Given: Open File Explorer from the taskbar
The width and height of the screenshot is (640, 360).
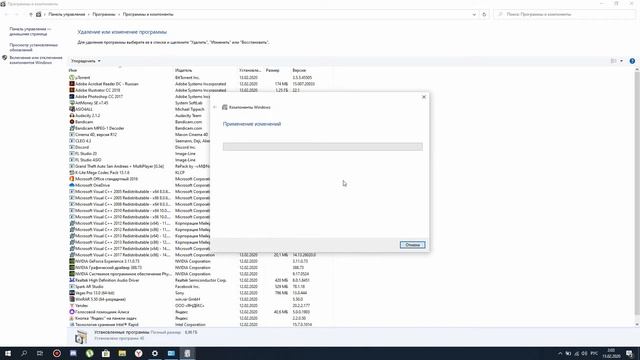Looking at the screenshot, I should coord(122,353).
